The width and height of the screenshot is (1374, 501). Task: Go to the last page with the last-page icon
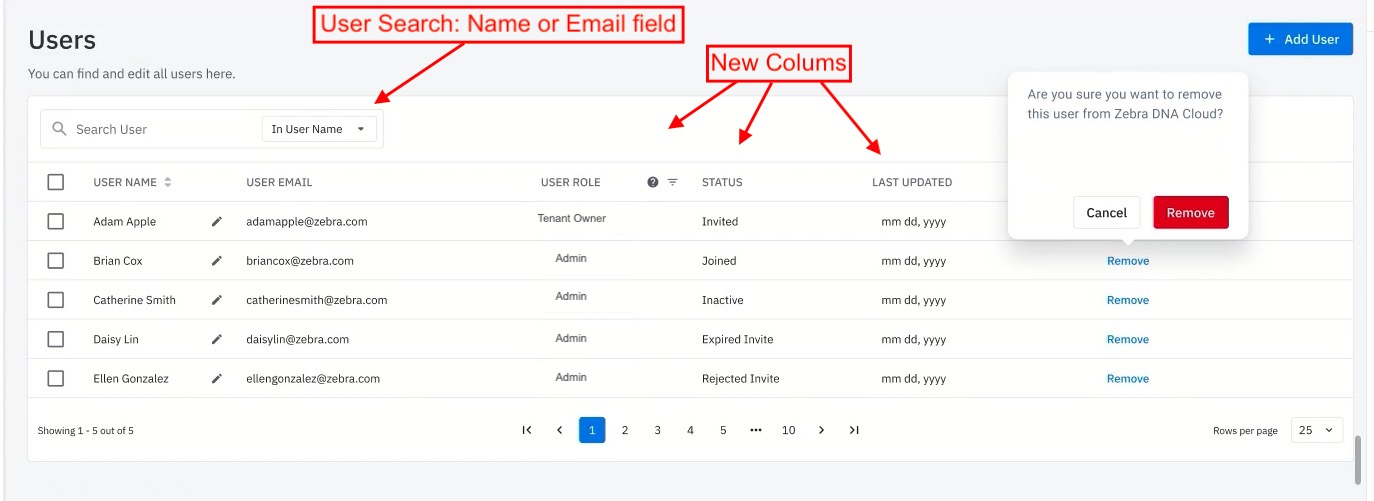click(x=854, y=430)
